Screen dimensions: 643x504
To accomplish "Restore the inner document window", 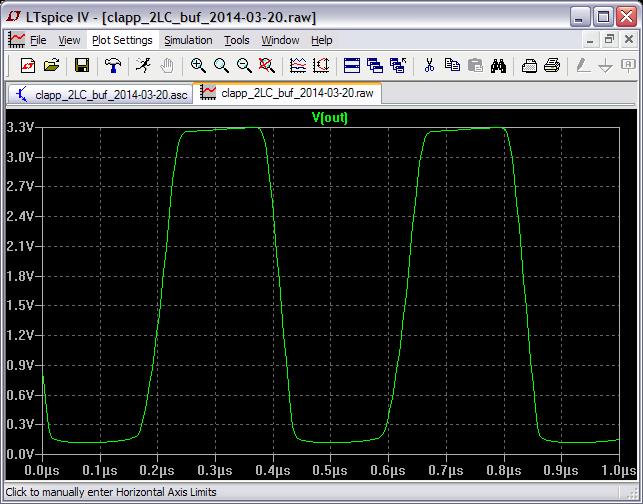I will tap(609, 40).
